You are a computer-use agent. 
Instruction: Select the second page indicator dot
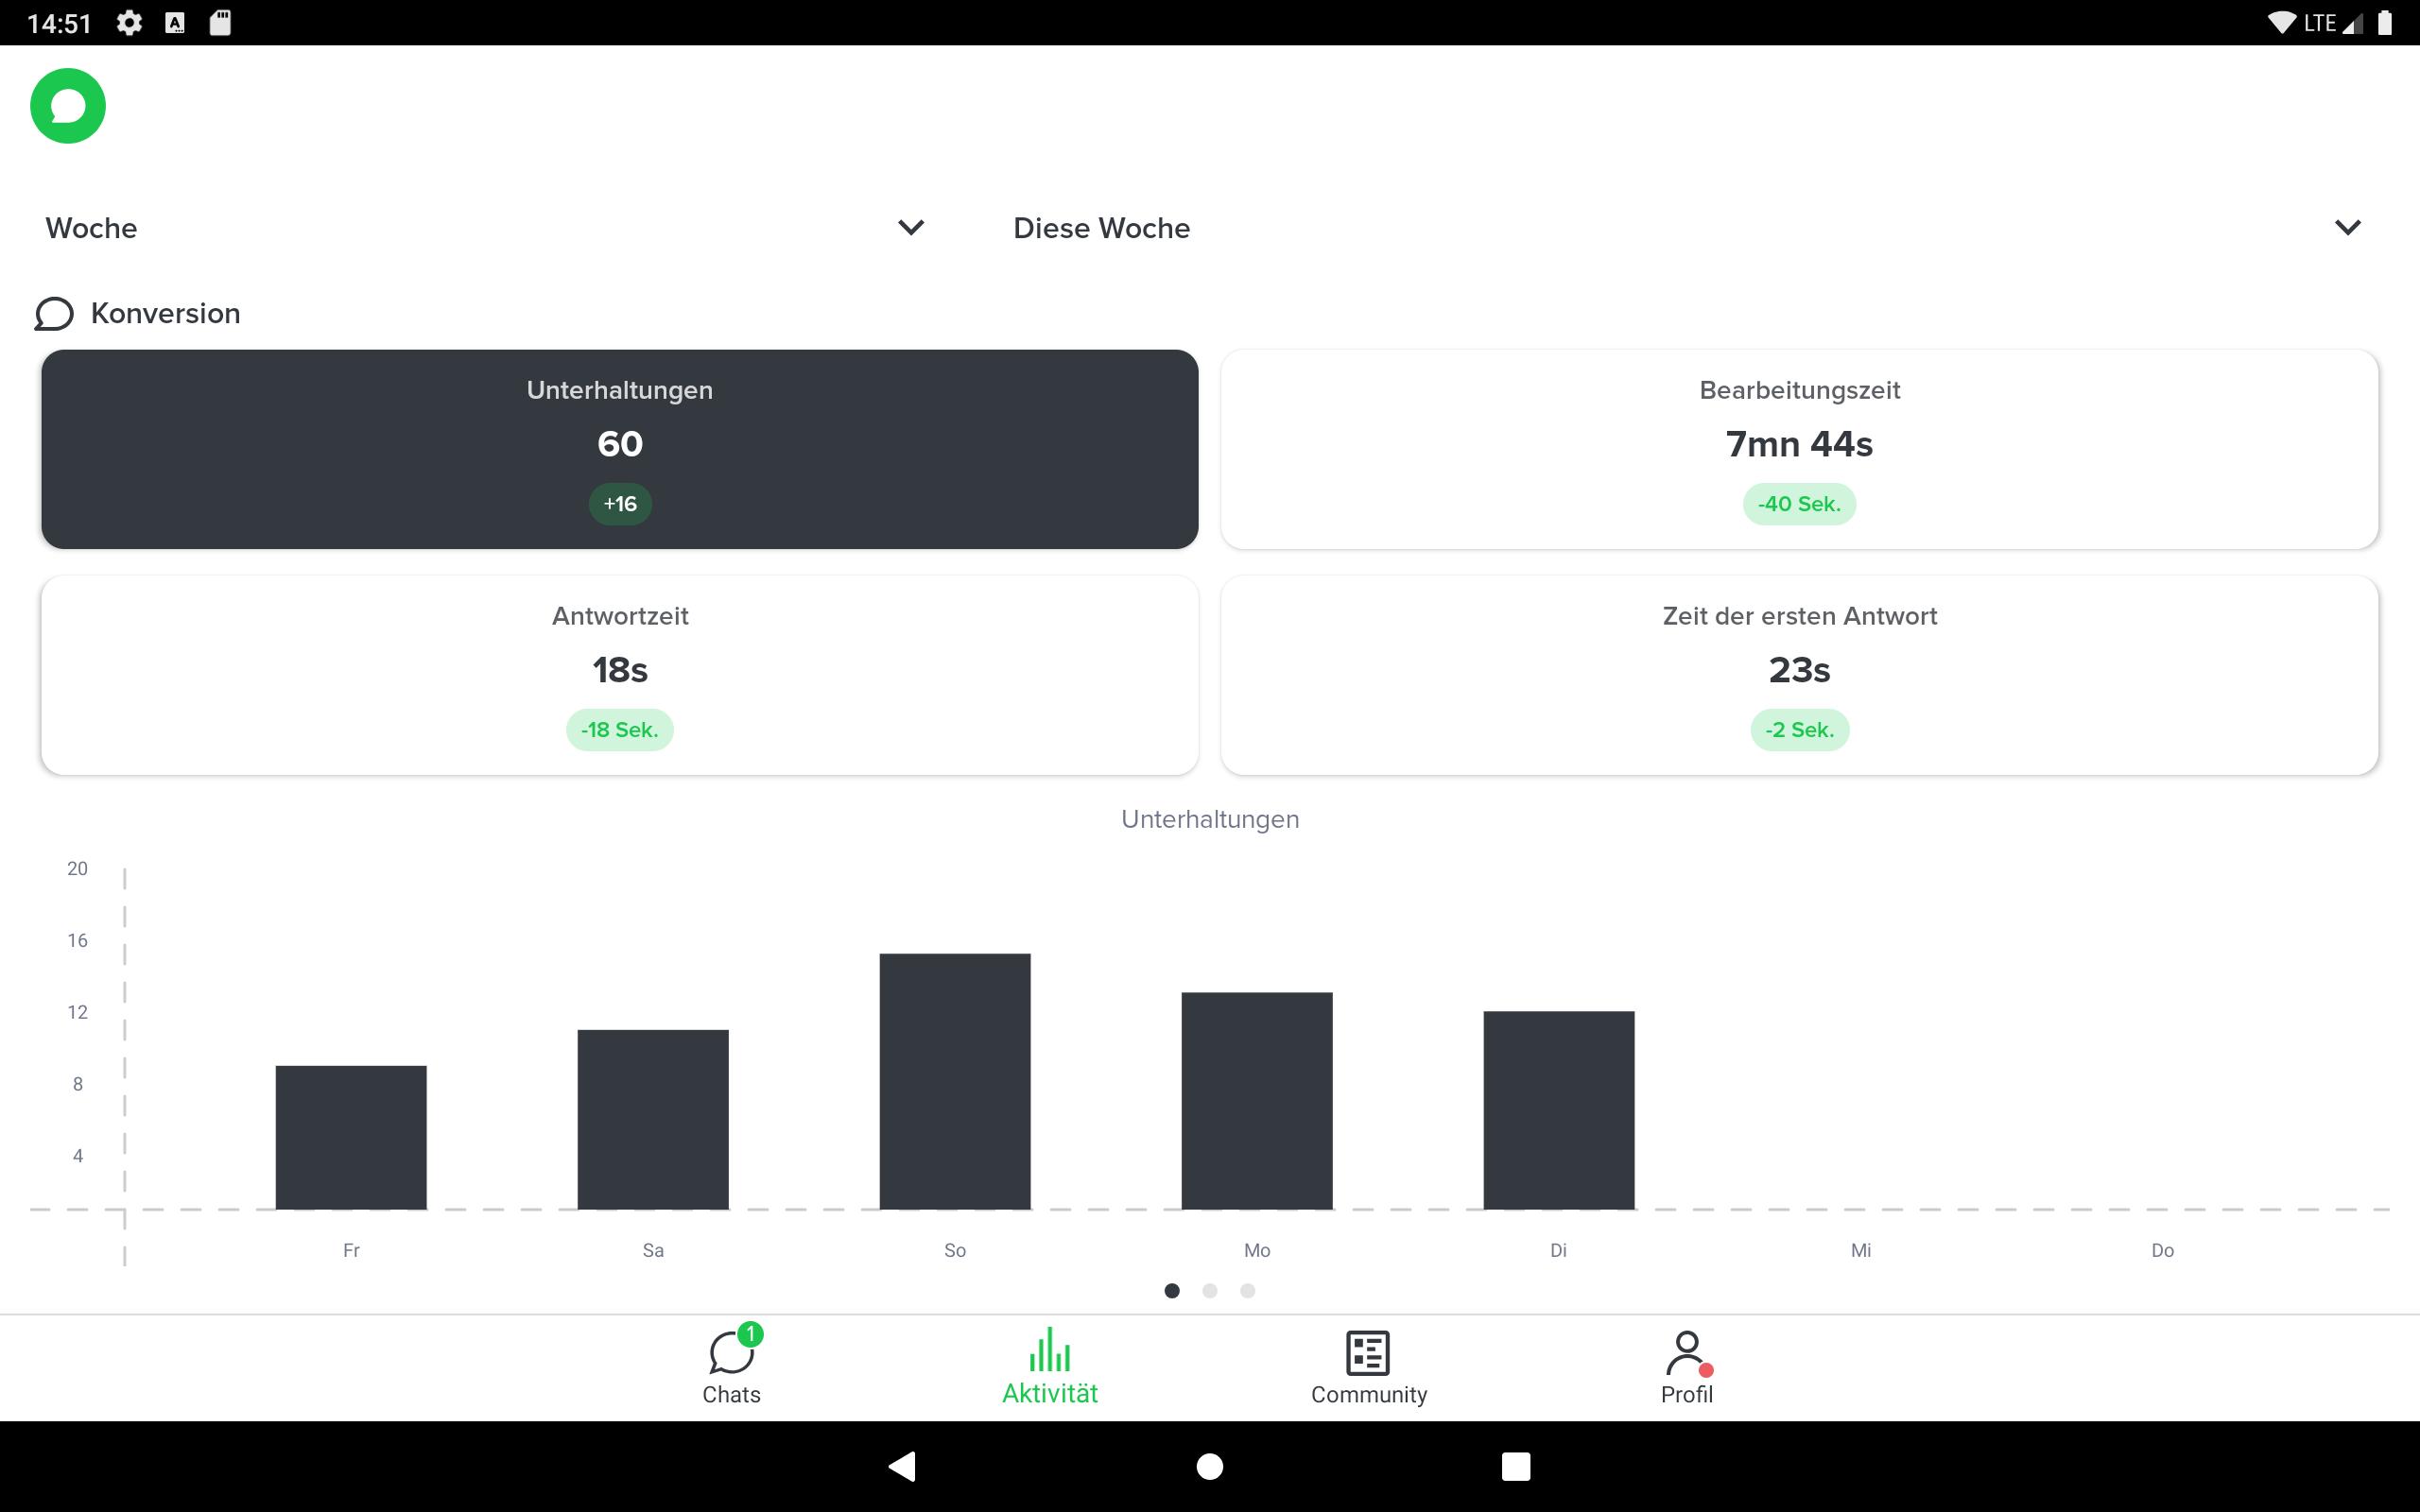1210,1291
